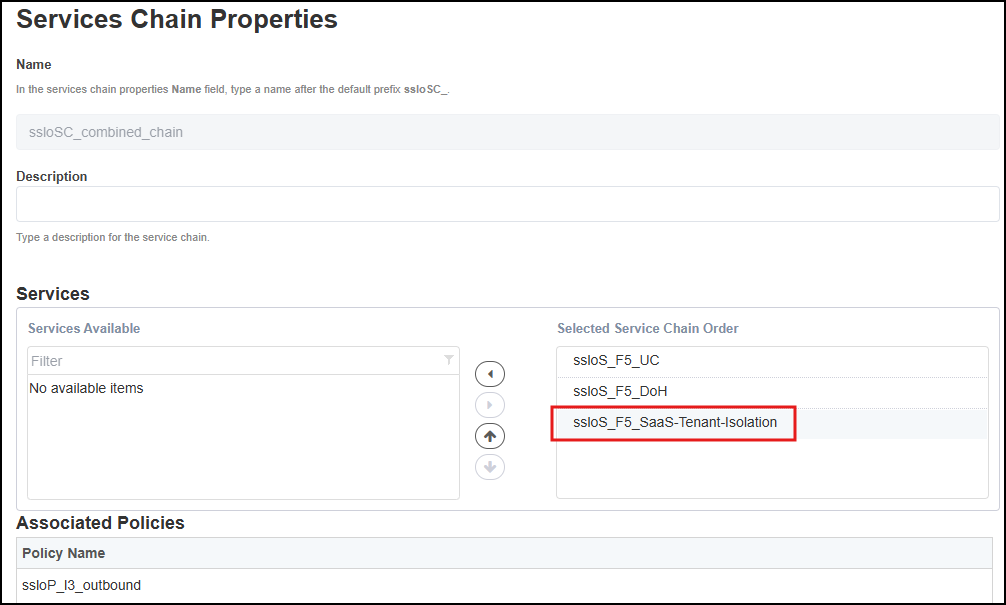The image size is (1006, 605).
Task: Click the ssloSC_combined_chain name field
Action: click(x=507, y=132)
